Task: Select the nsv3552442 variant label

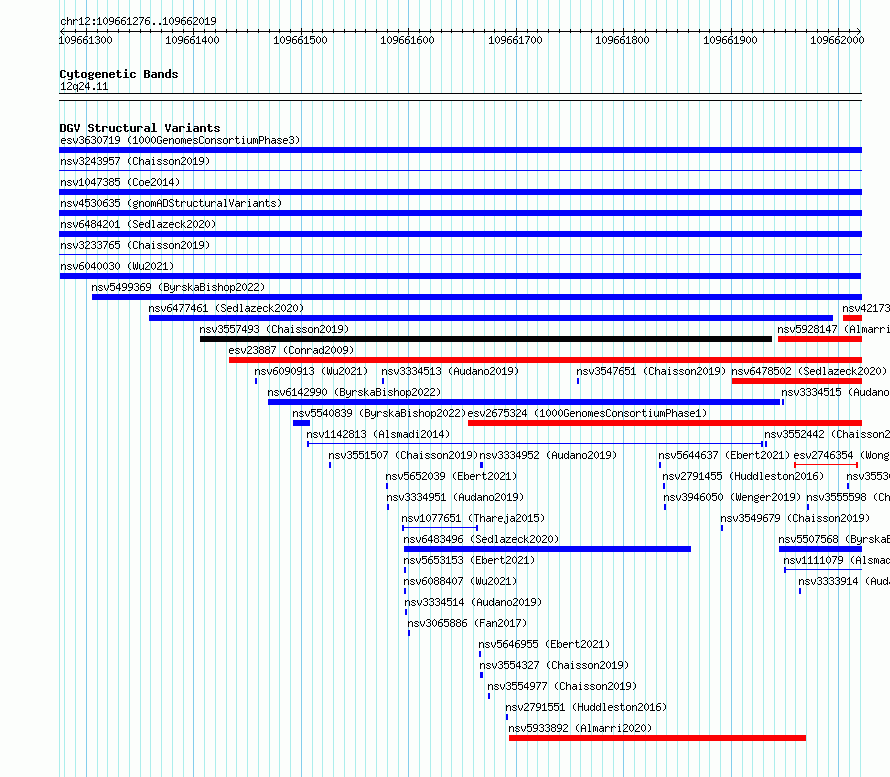Action: pyautogui.click(x=826, y=434)
